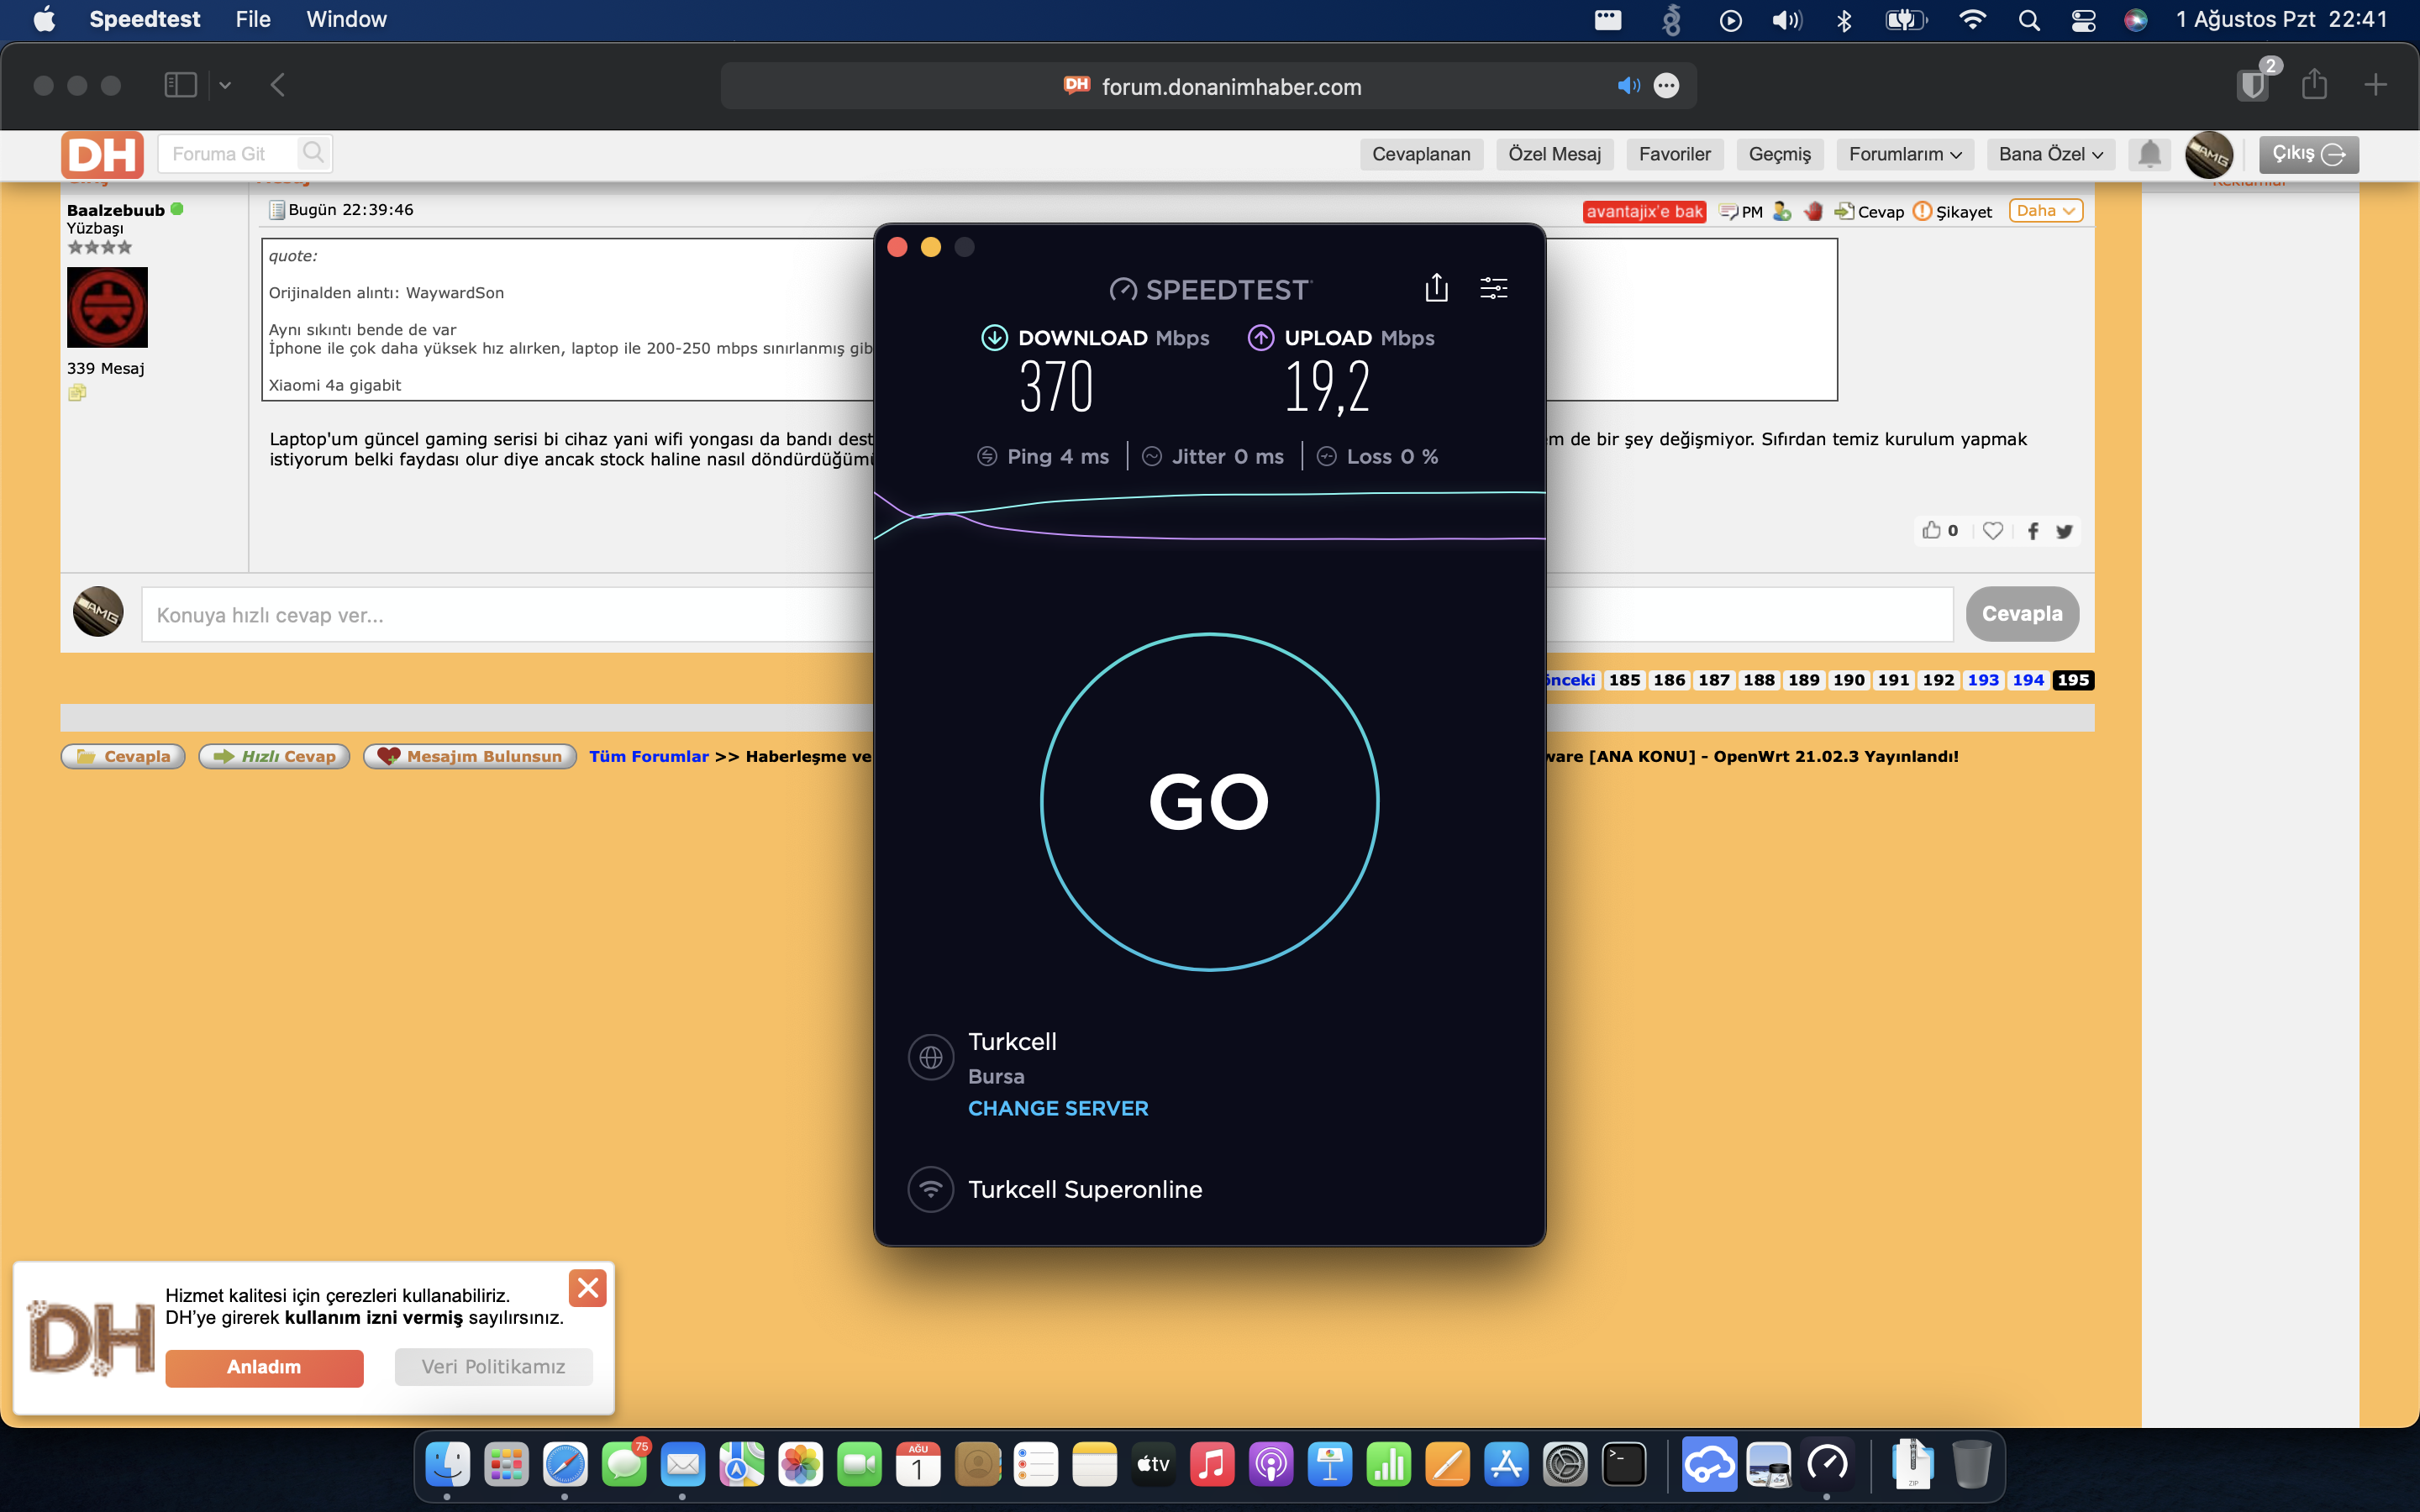The width and height of the screenshot is (2420, 1512).
Task: Click the Hızlı Cevap button
Action: click(x=274, y=756)
